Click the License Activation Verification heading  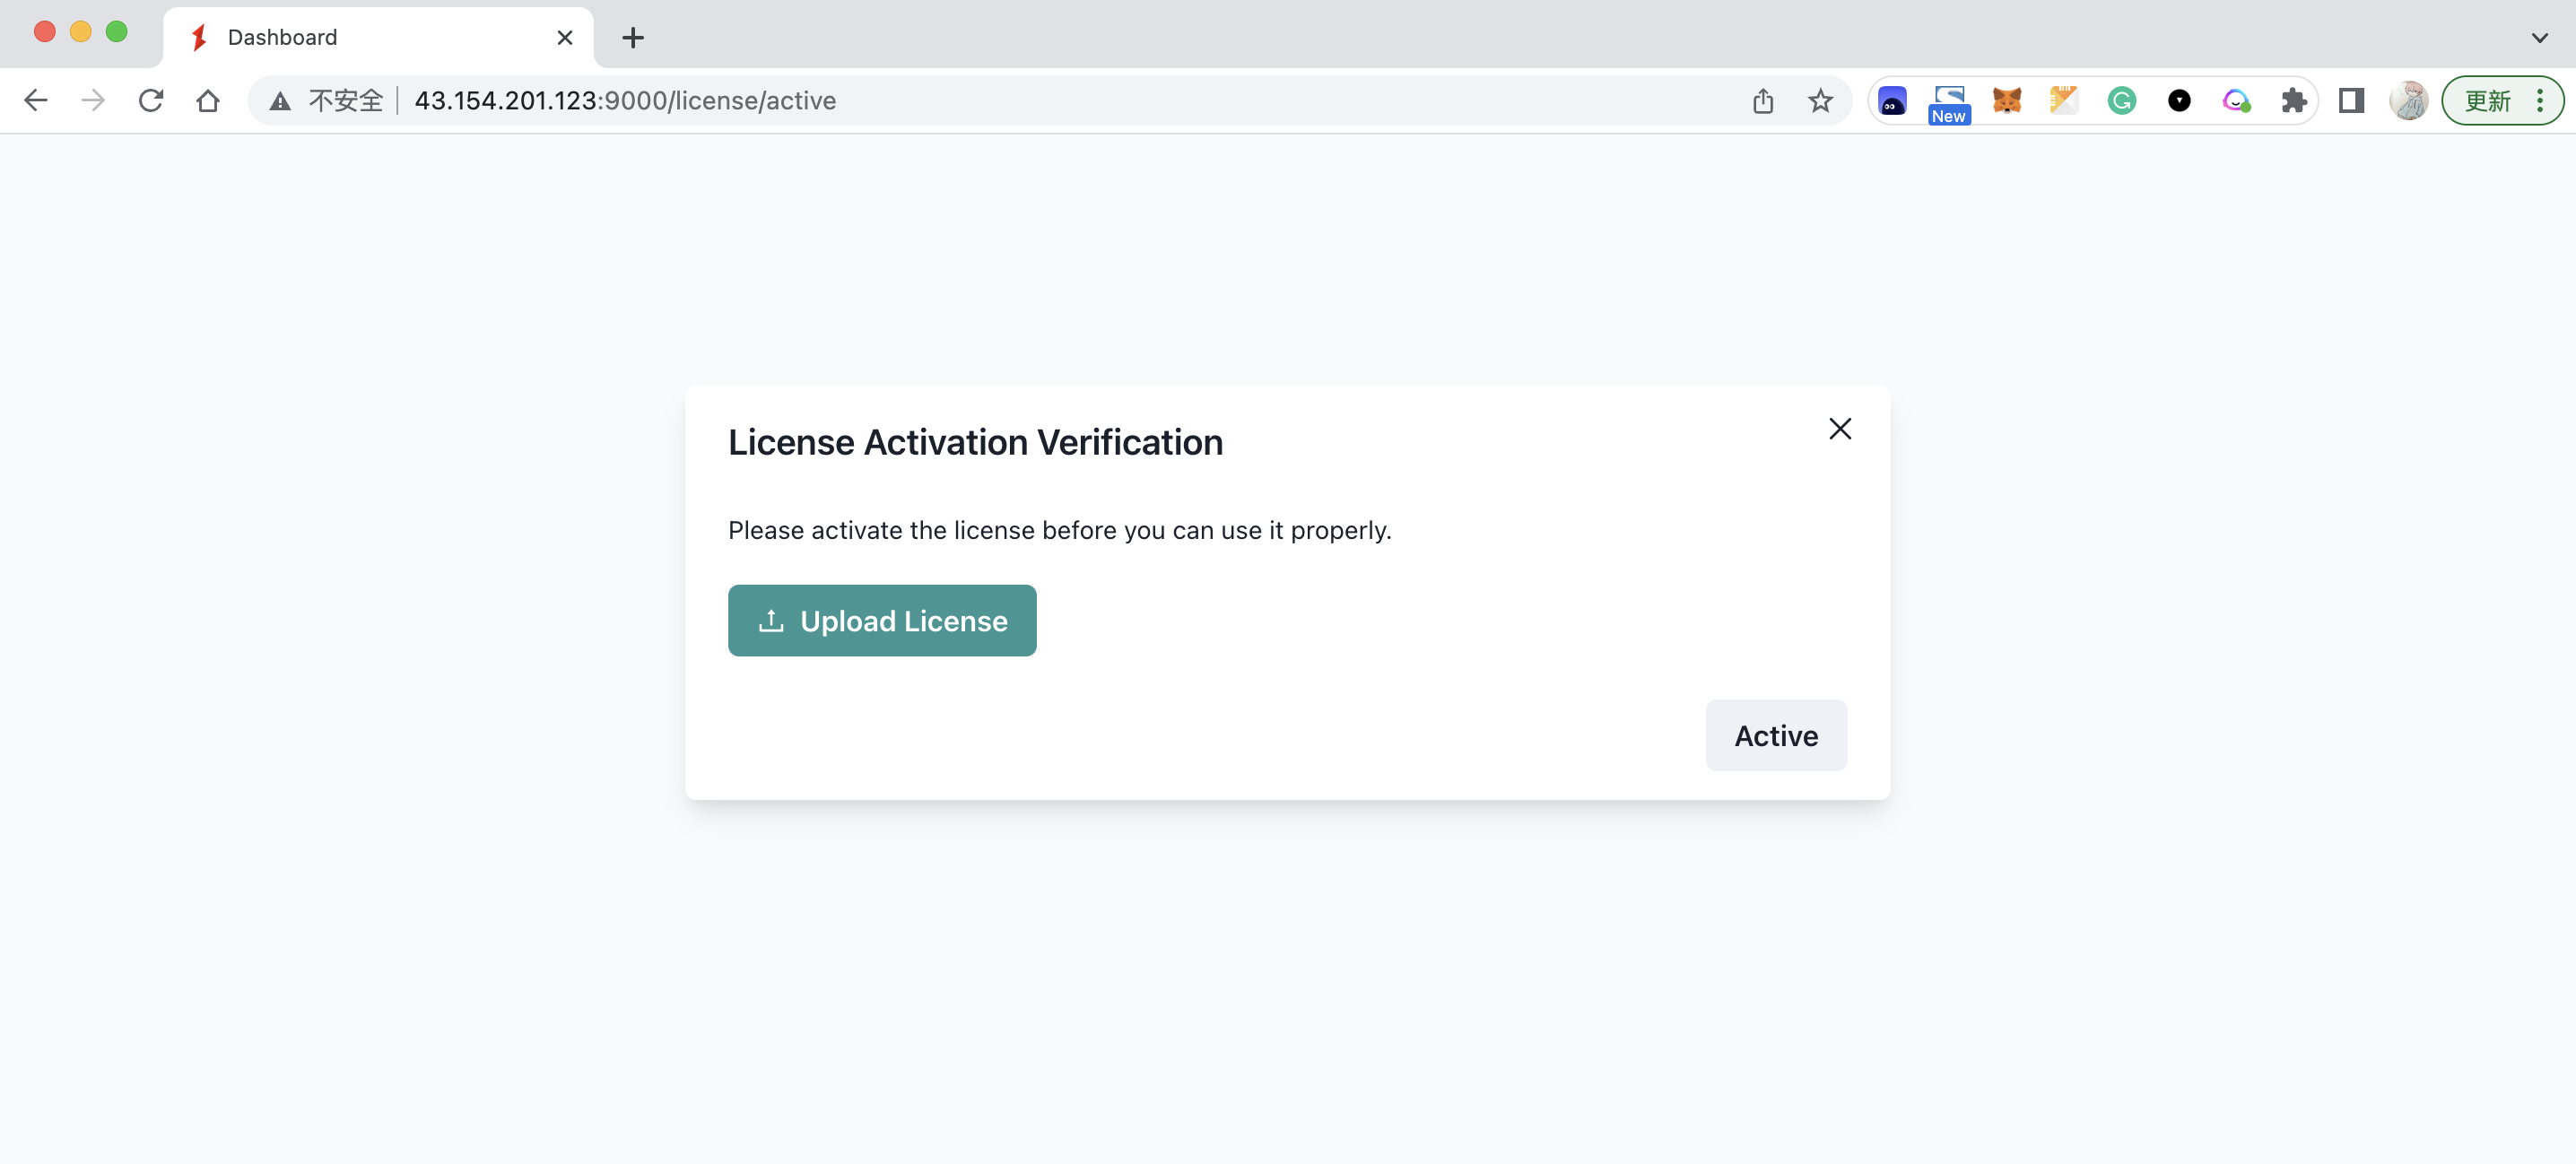coord(976,442)
